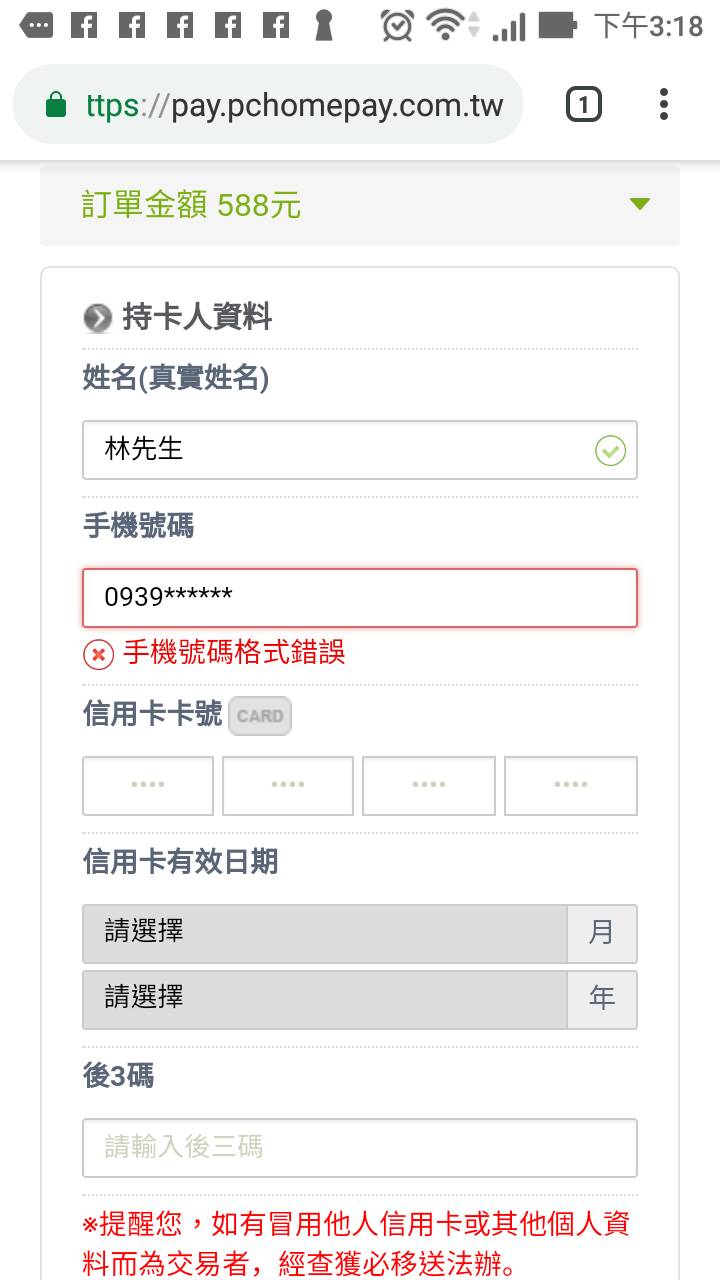Tap the red error icon under phone number
The width and height of the screenshot is (720, 1280).
[98, 655]
